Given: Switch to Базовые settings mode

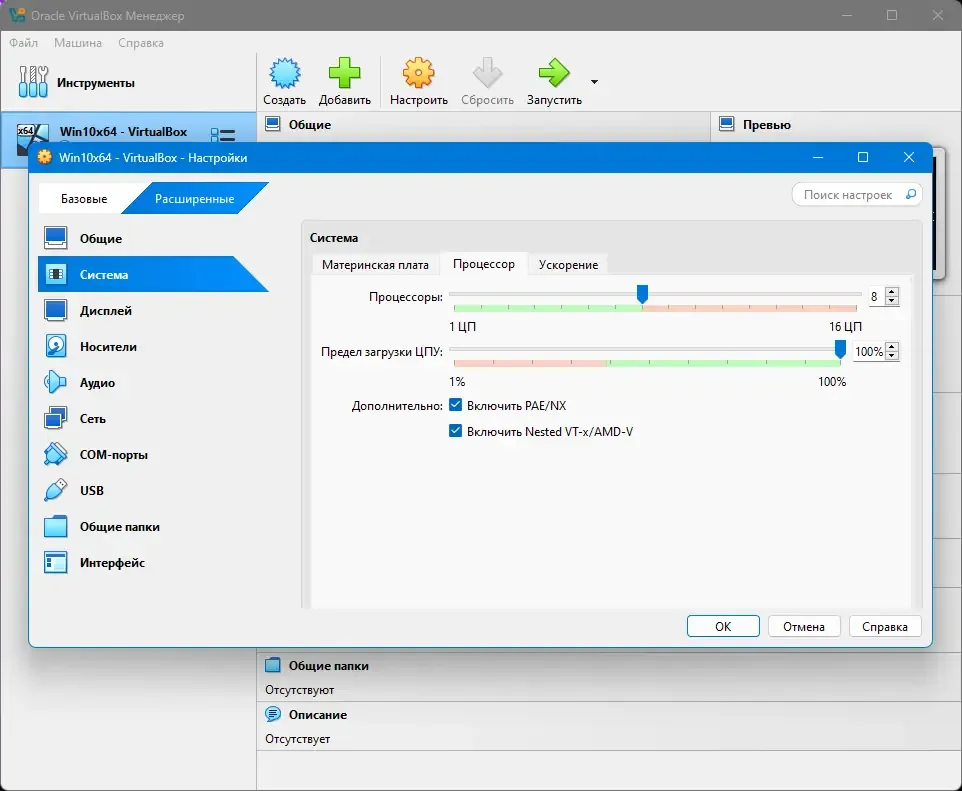Looking at the screenshot, I should point(84,199).
